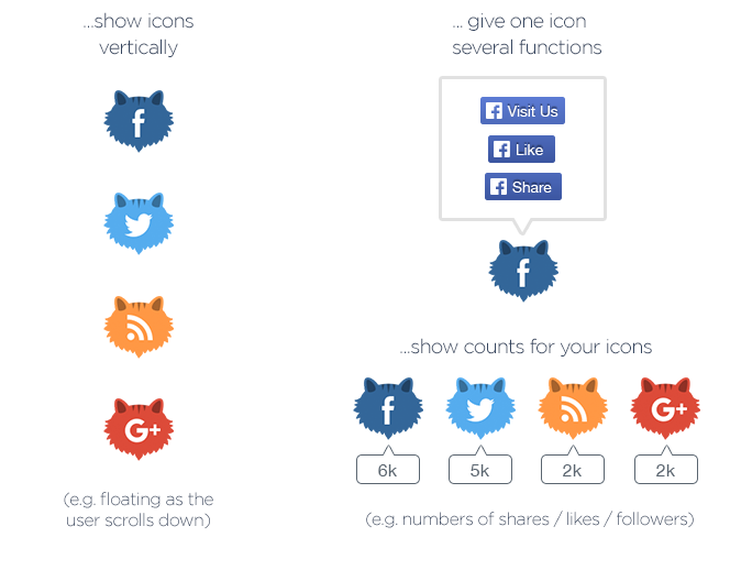The width and height of the screenshot is (752, 562).
Task: Click the 5k count bubble
Action: 480,468
